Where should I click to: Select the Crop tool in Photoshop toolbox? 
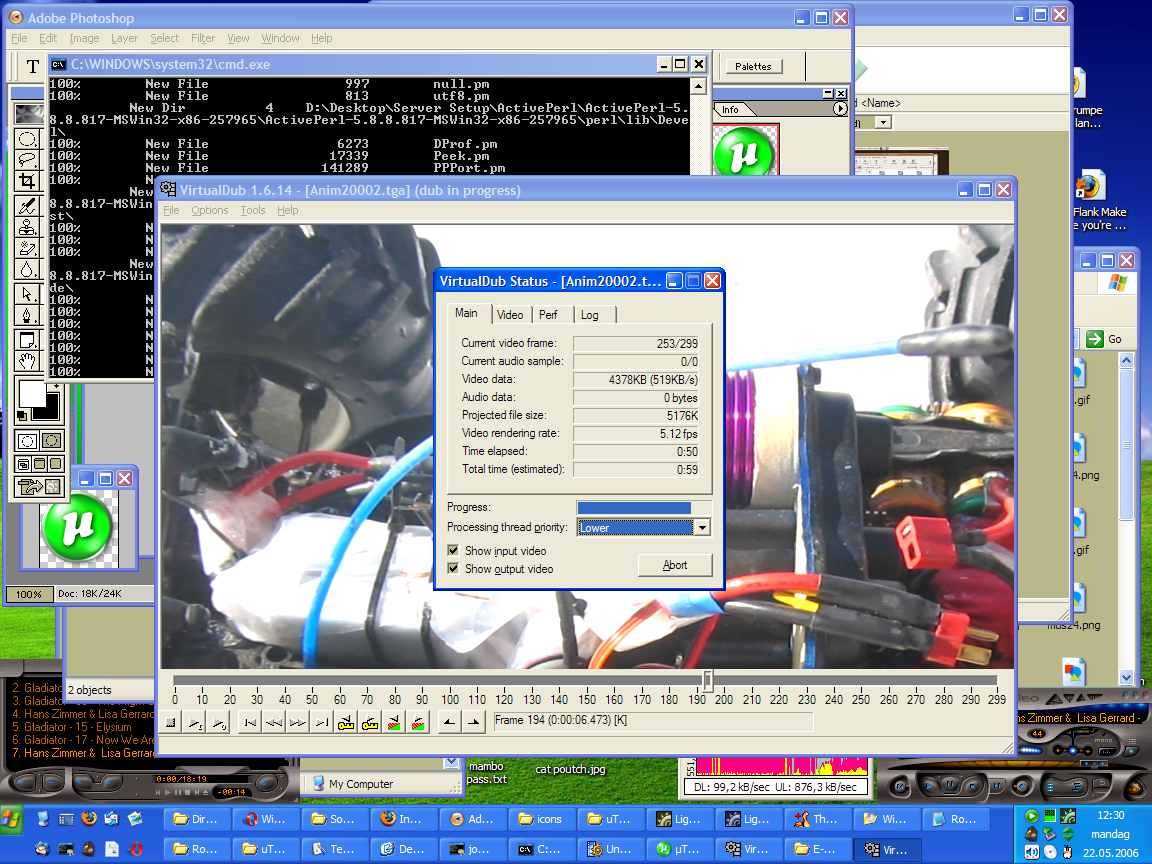pos(28,180)
